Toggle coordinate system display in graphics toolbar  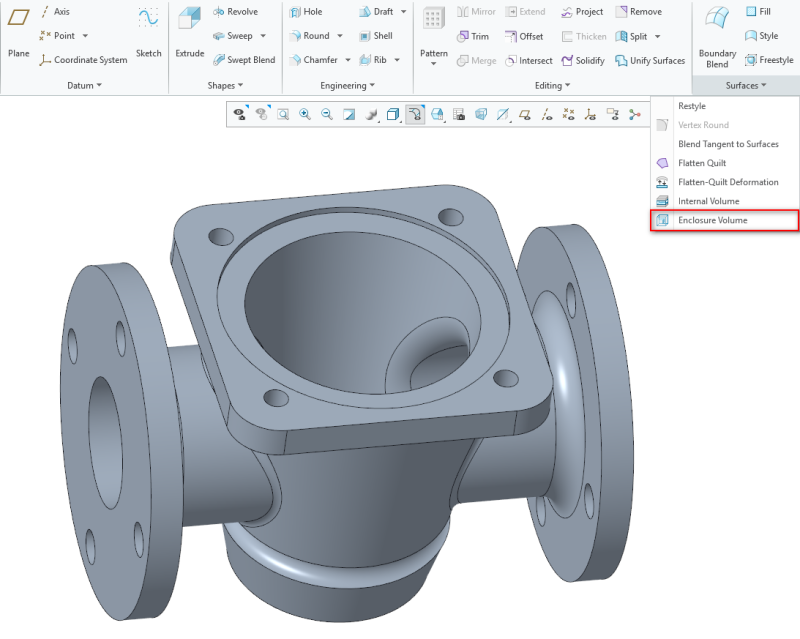590,115
